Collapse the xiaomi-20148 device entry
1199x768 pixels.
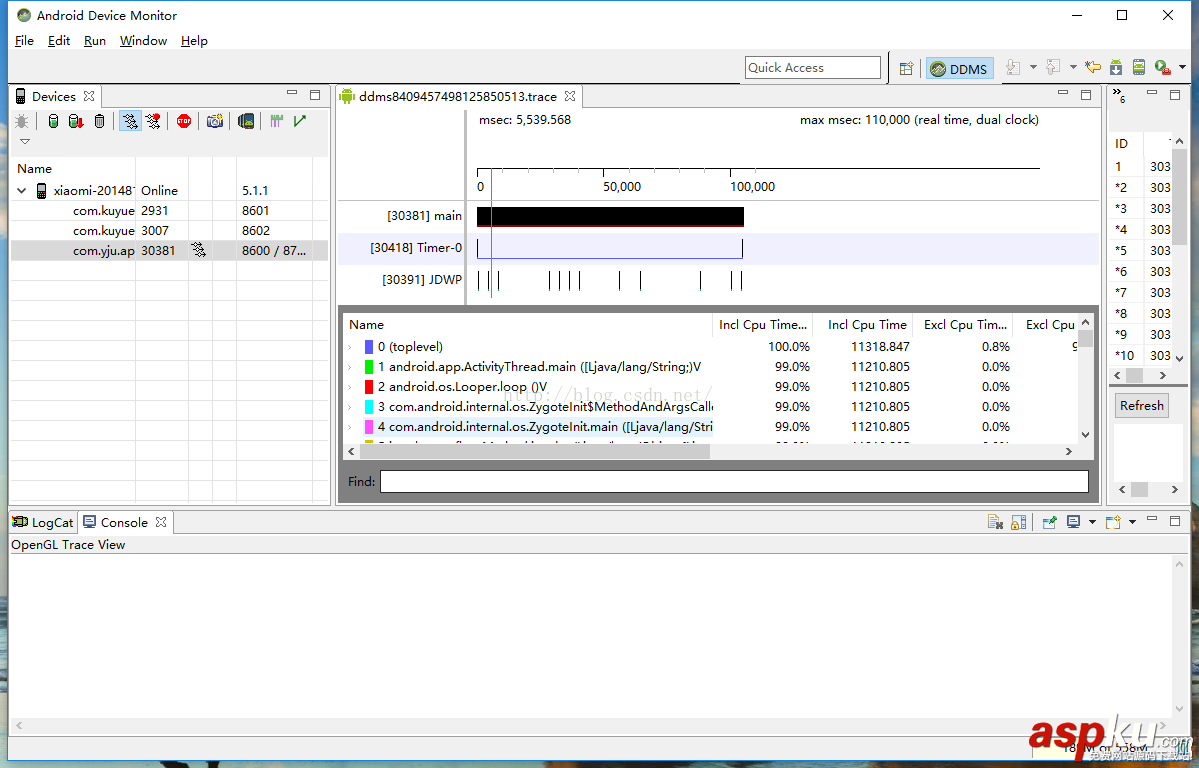[22, 190]
